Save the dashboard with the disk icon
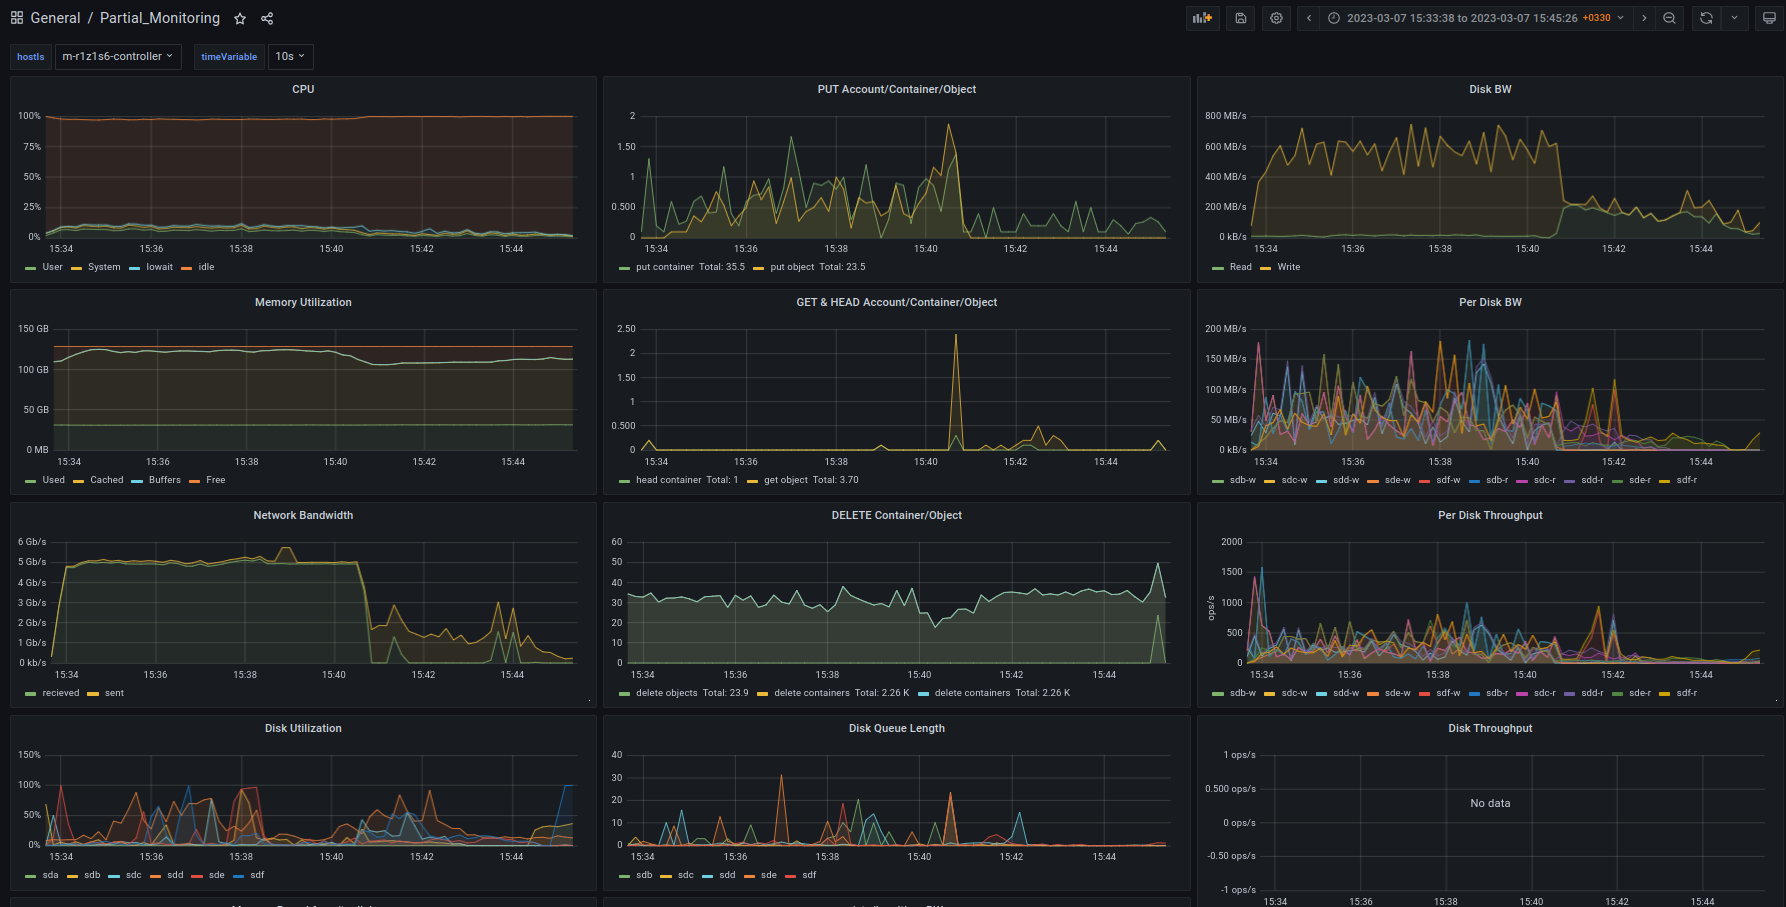1786x907 pixels. [1240, 18]
